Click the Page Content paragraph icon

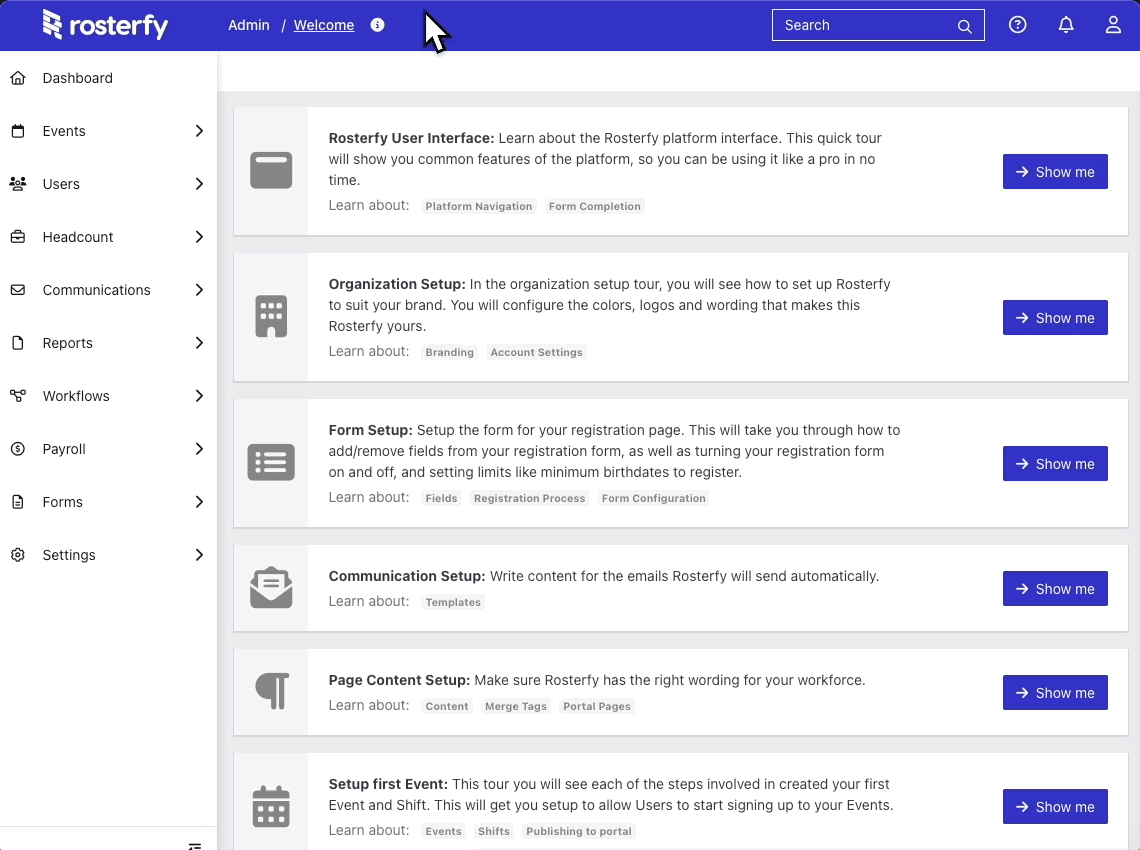(272, 691)
